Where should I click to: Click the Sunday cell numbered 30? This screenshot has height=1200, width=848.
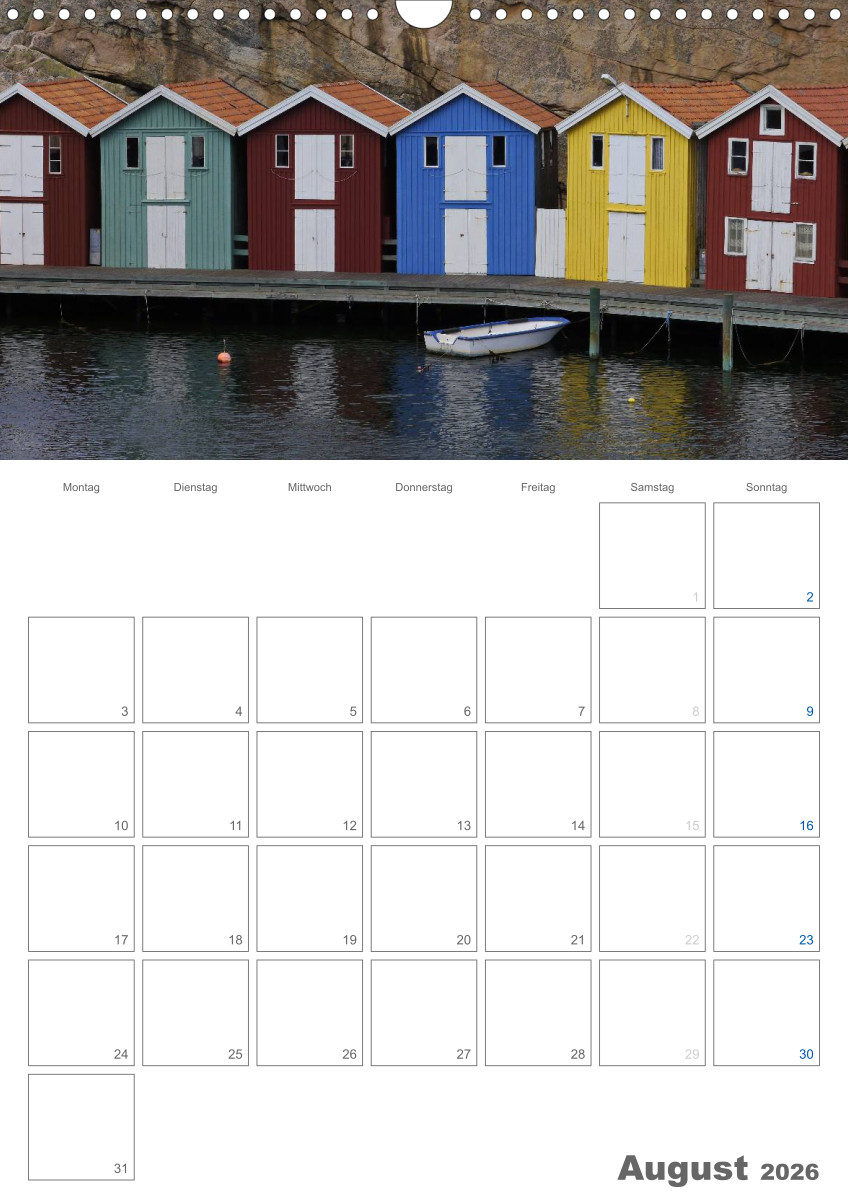point(766,1013)
